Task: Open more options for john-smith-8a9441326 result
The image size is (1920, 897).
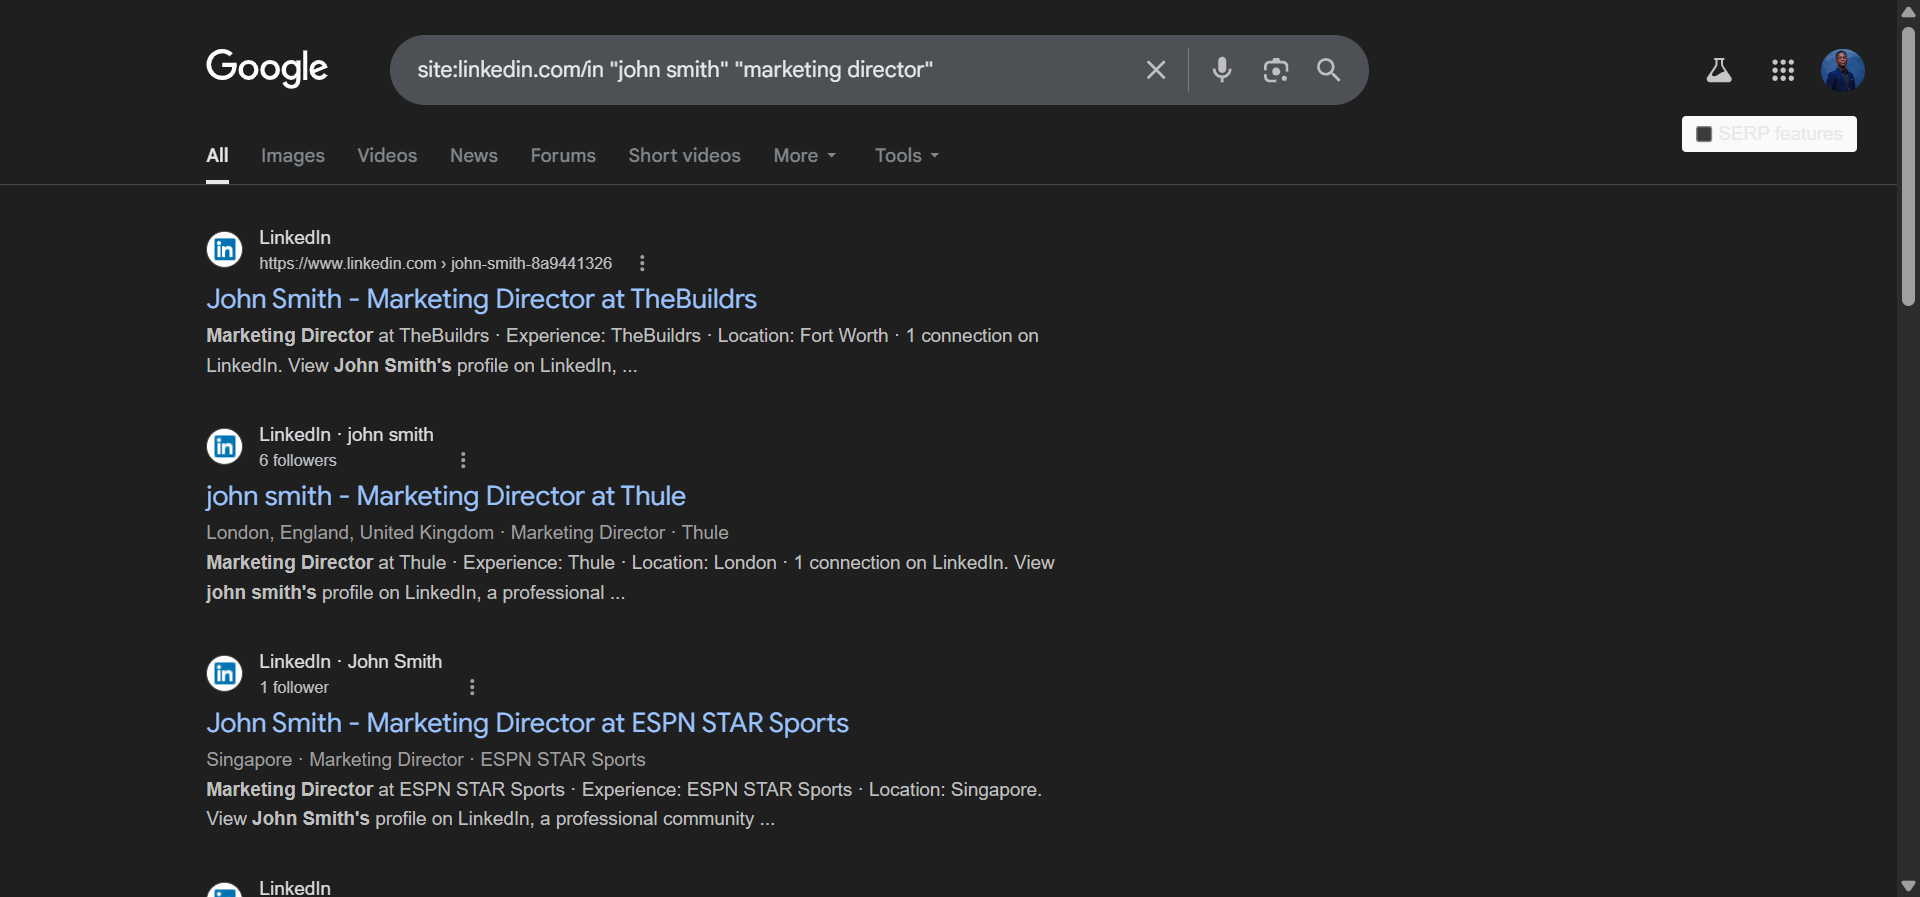Action: pyautogui.click(x=642, y=263)
